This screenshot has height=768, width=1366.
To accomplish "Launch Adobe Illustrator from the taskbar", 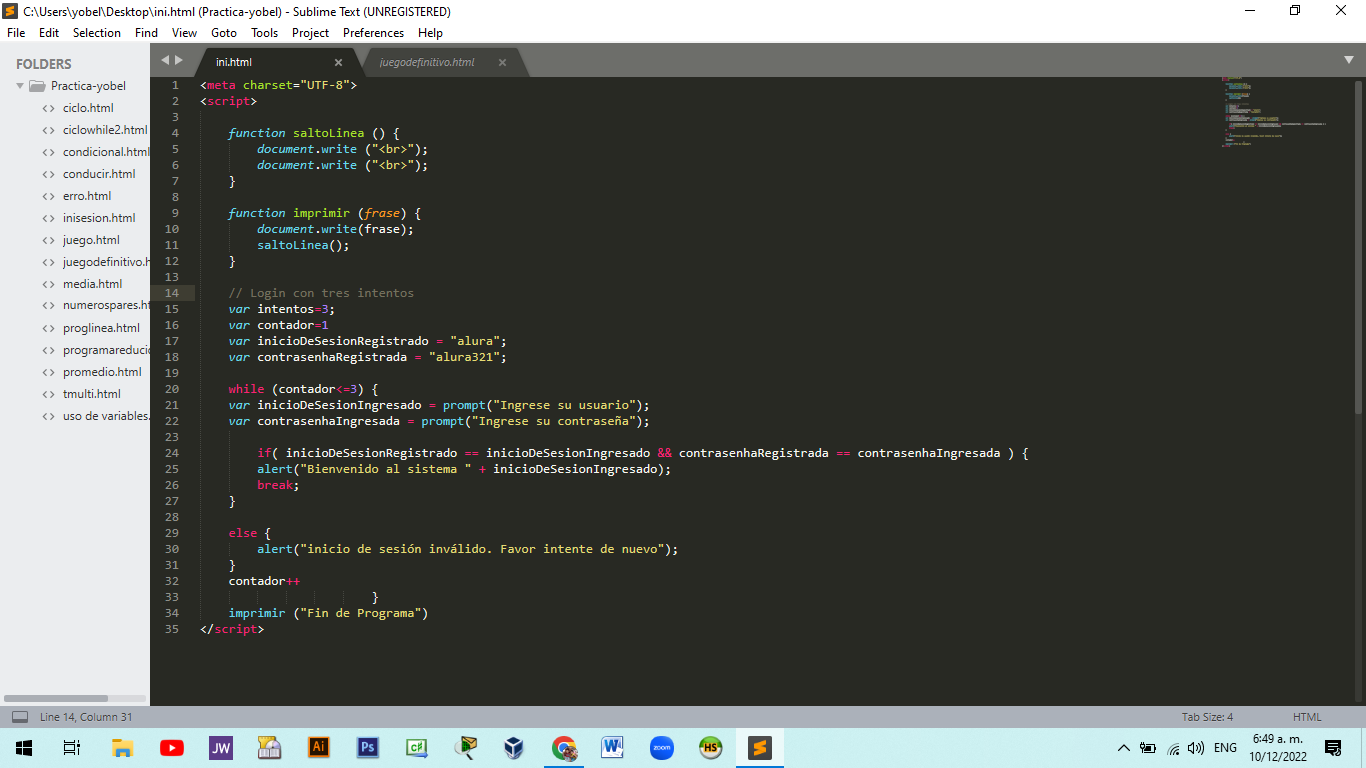I will coord(319,747).
